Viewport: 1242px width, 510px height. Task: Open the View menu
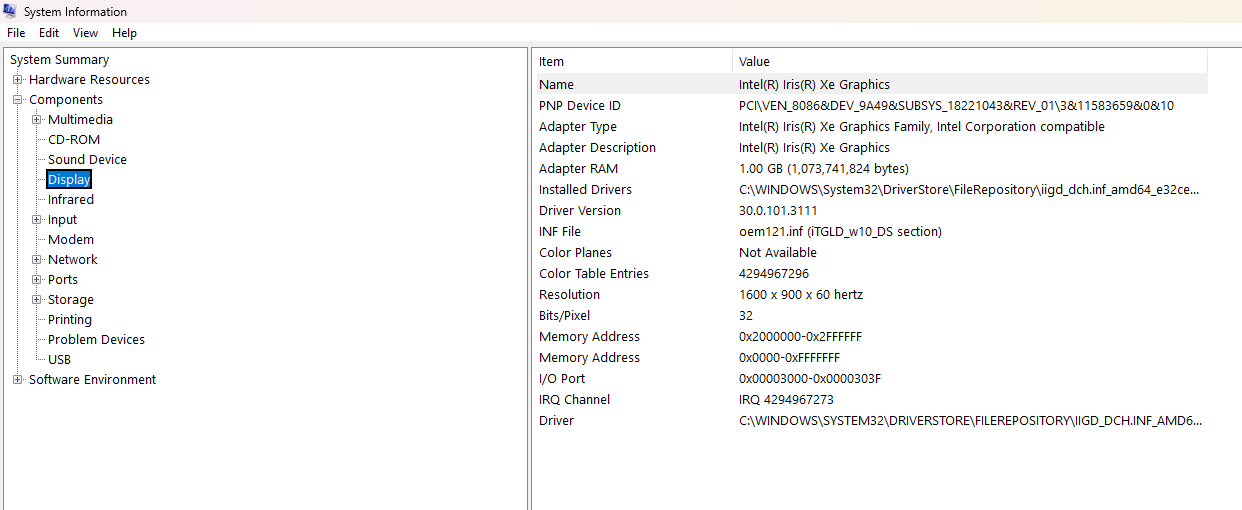tap(86, 33)
